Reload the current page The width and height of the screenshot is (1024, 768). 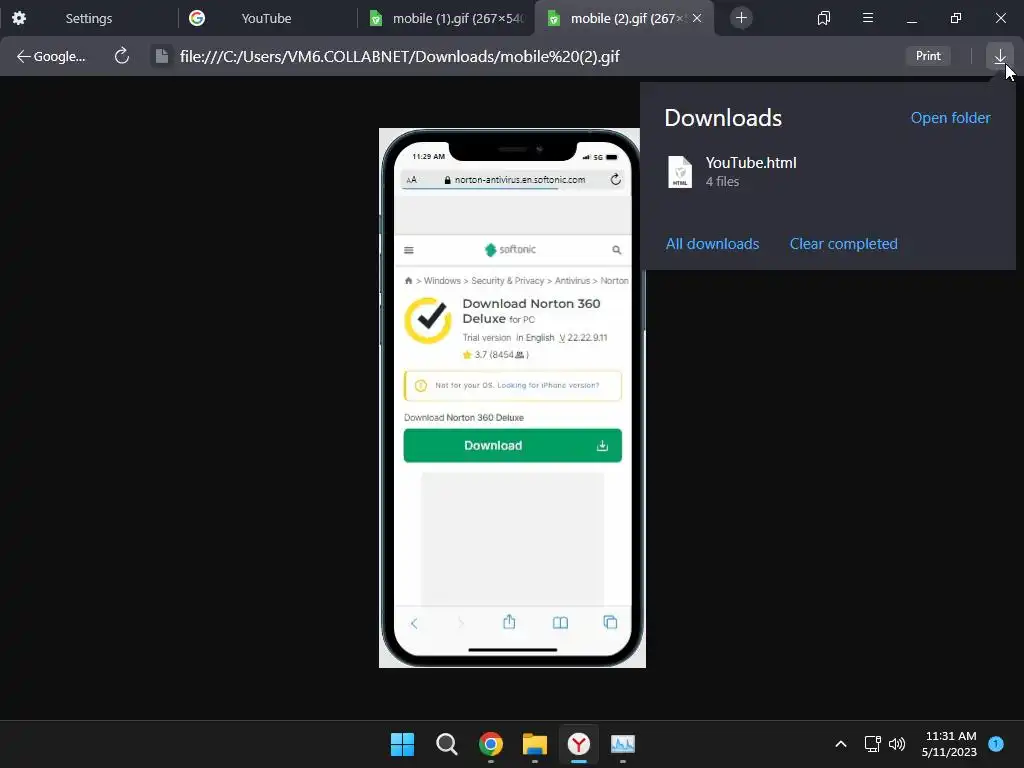click(121, 56)
